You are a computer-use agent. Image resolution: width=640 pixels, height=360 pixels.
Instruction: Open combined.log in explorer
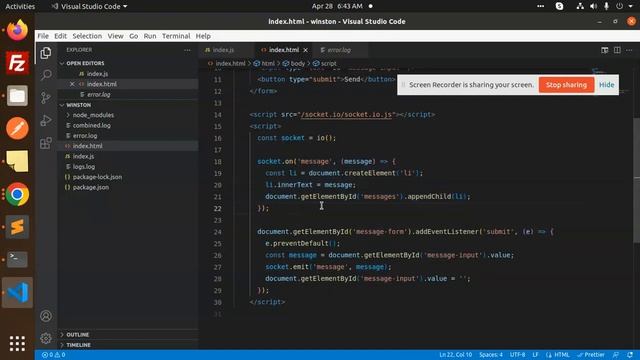pos(91,125)
